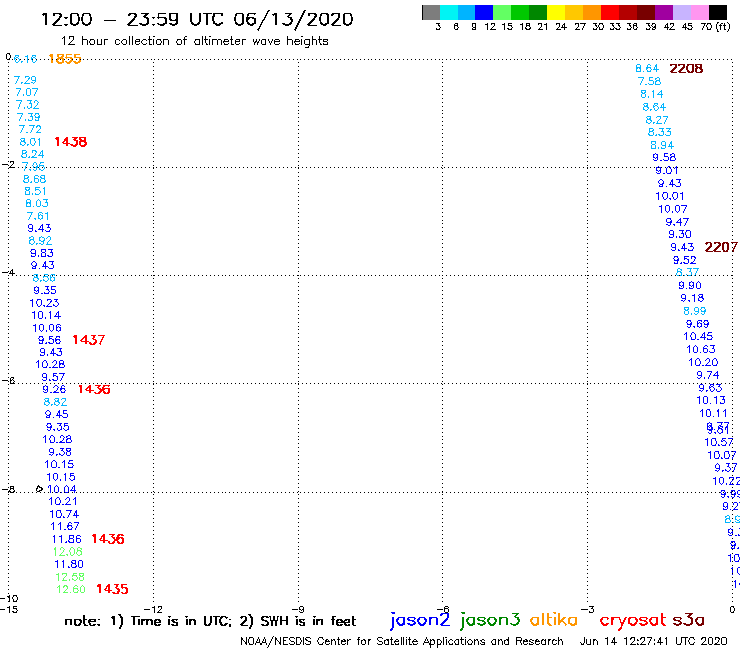This screenshot has height=650, width=740.
Task: Select the light green 15 ft swatch
Action: [502, 12]
